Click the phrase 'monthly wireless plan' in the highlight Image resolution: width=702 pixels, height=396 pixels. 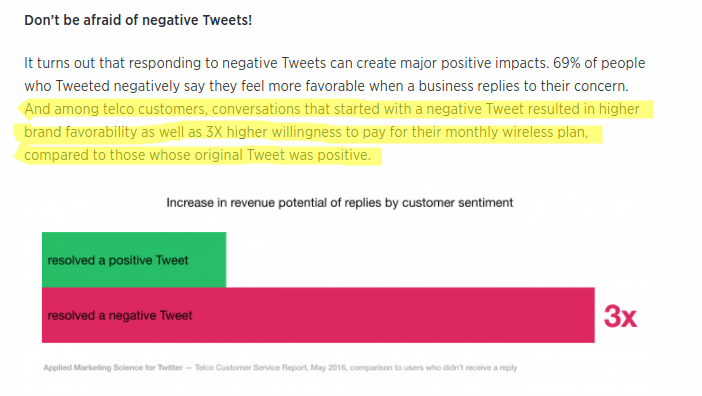coord(516,132)
